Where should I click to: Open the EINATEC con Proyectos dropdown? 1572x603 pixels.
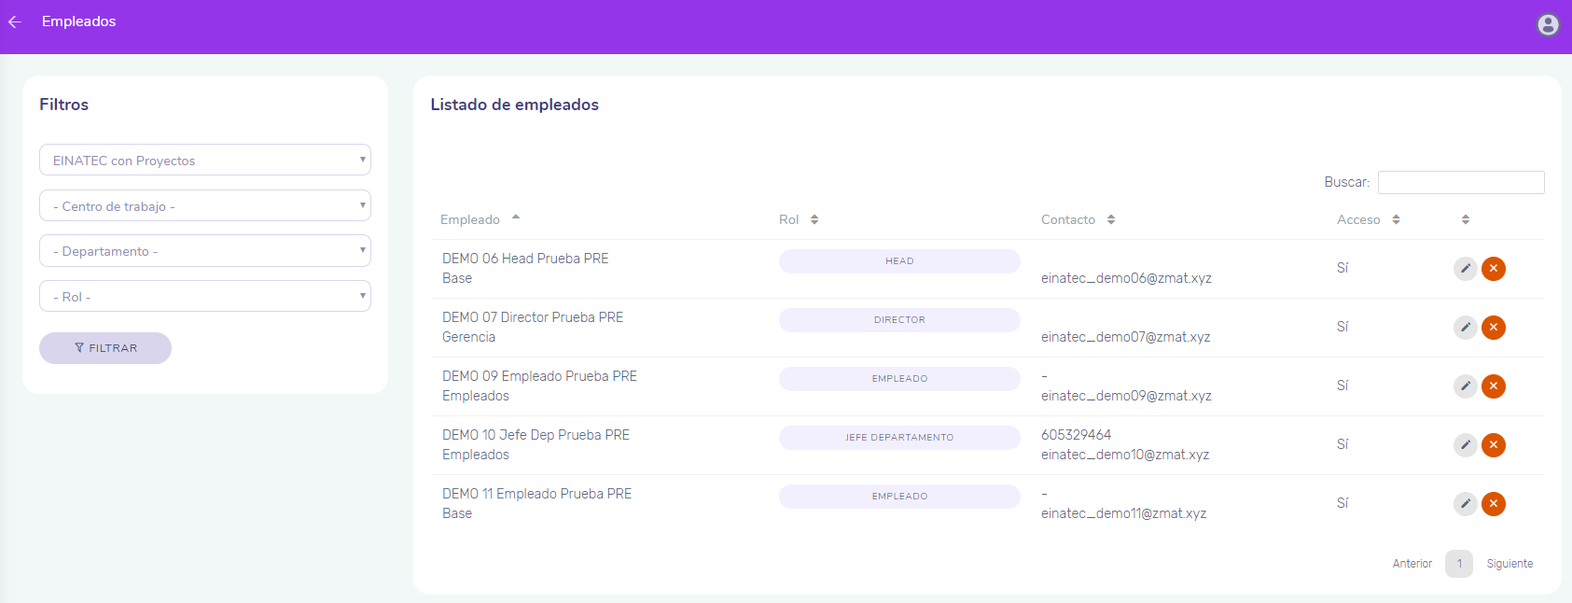(205, 160)
